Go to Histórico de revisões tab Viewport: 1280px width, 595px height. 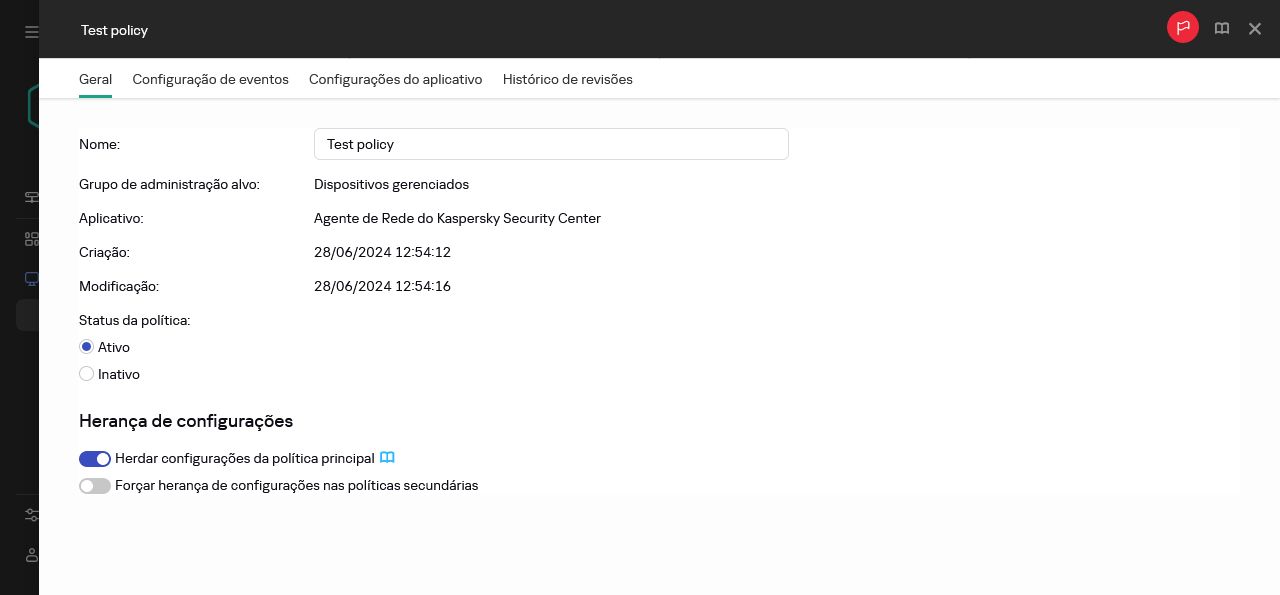[568, 79]
